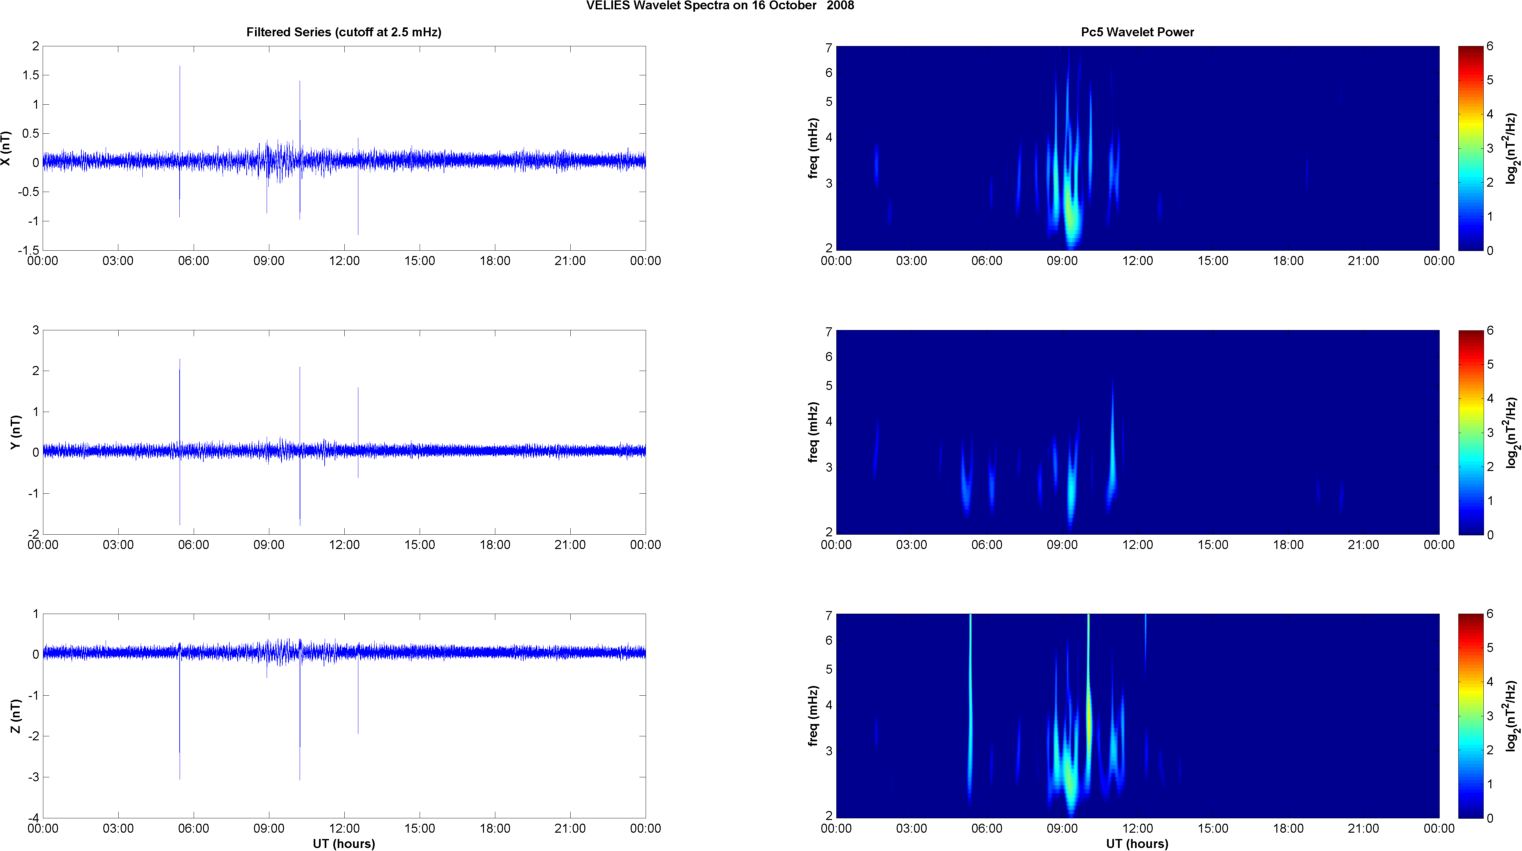Click the 'log2(nT²/Hz)' label beside the bottom colorbar
The image size is (1522, 851).
coord(1513,716)
